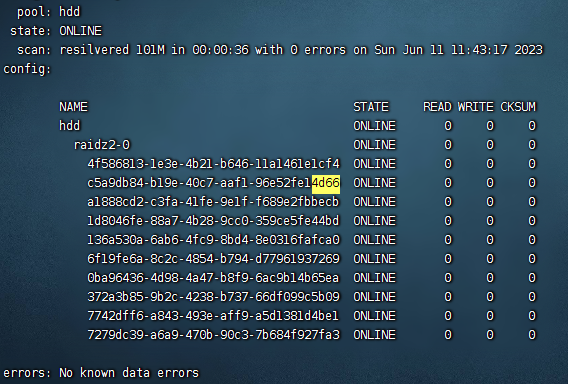
Task: Click the READ count for hdd row
Action: pyautogui.click(x=448, y=126)
